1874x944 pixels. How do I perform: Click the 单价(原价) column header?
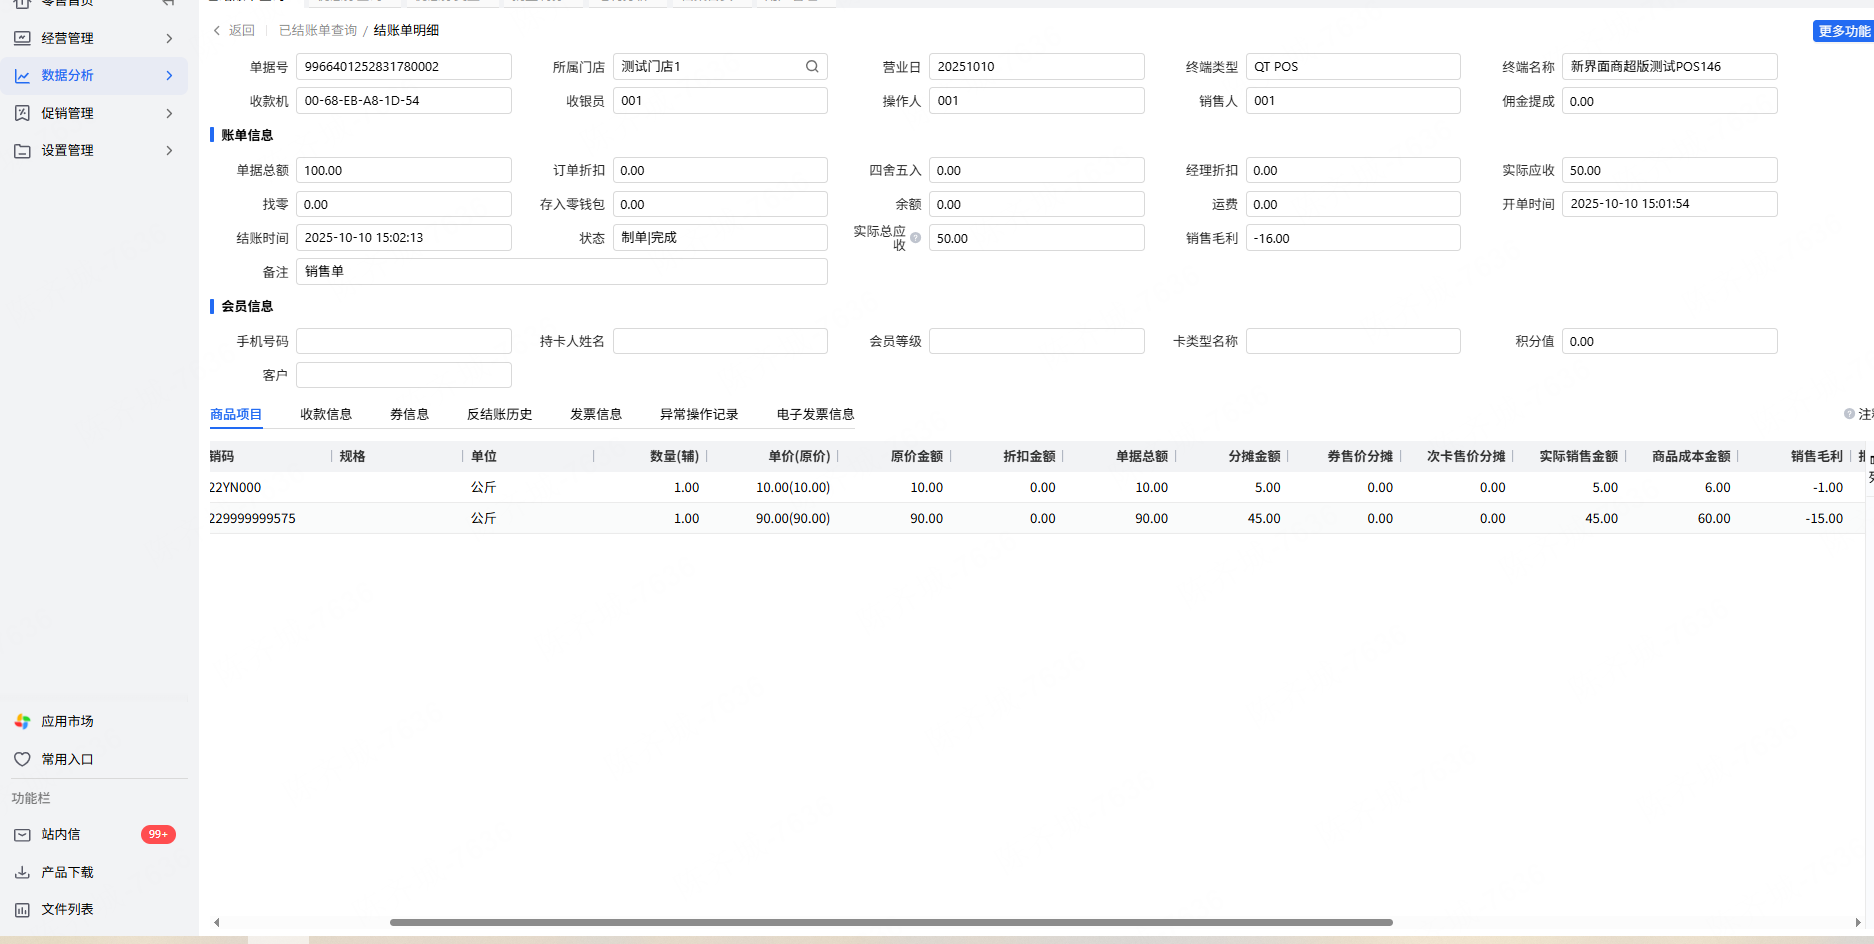(x=773, y=457)
